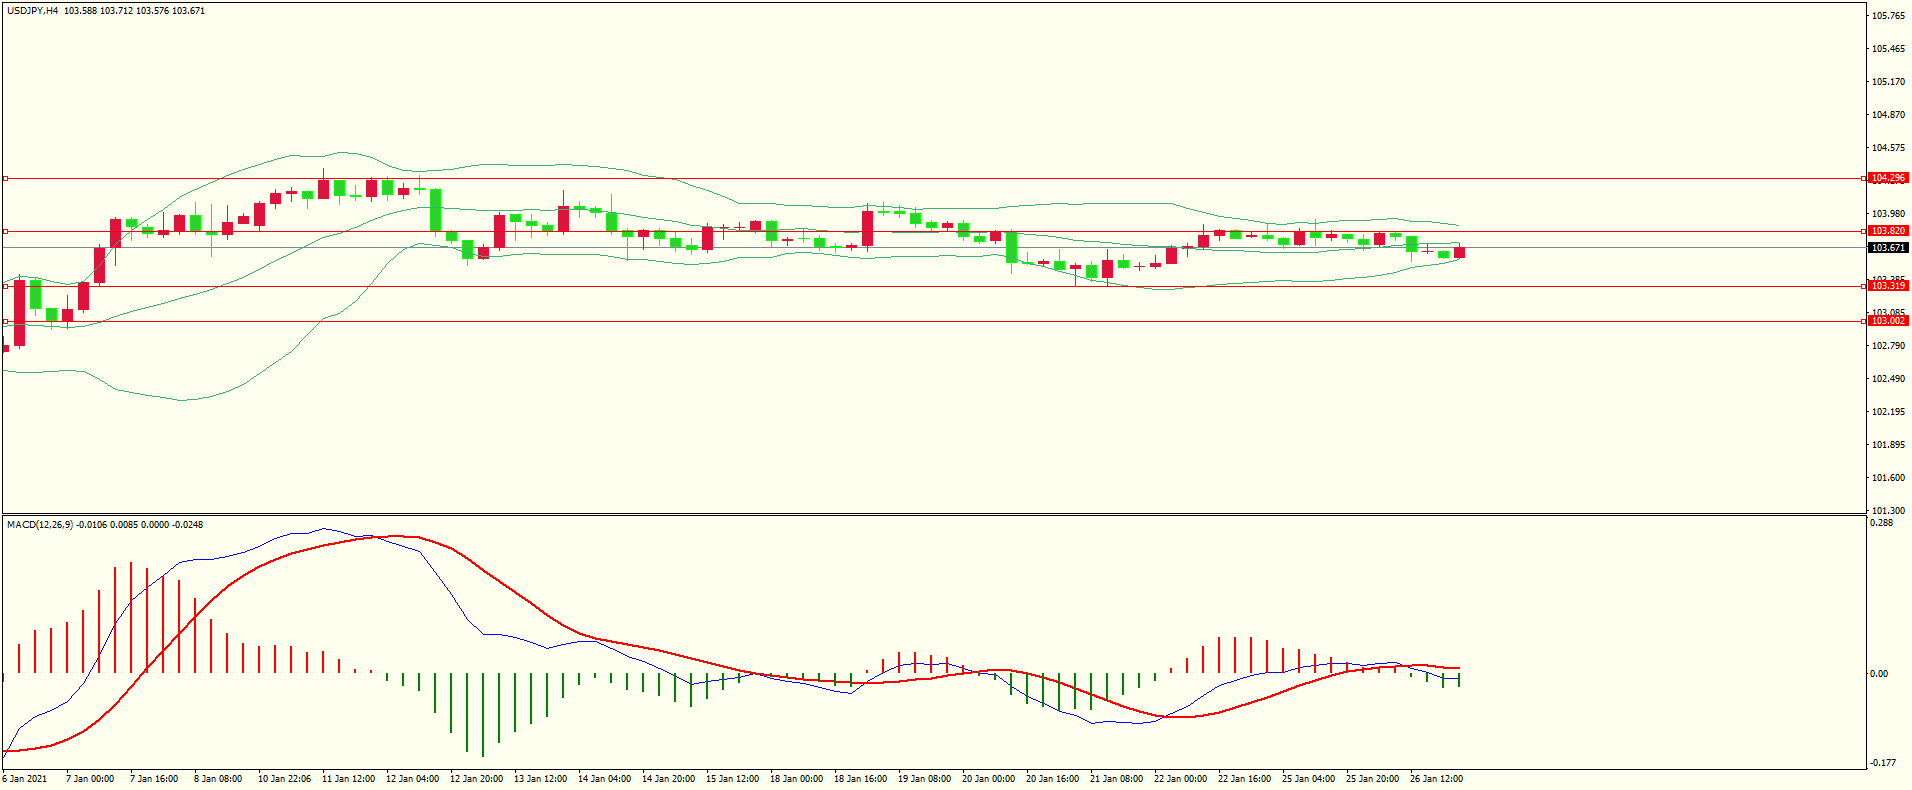Click the 0.288 MACD scale value
1912x790 pixels.
click(1881, 523)
